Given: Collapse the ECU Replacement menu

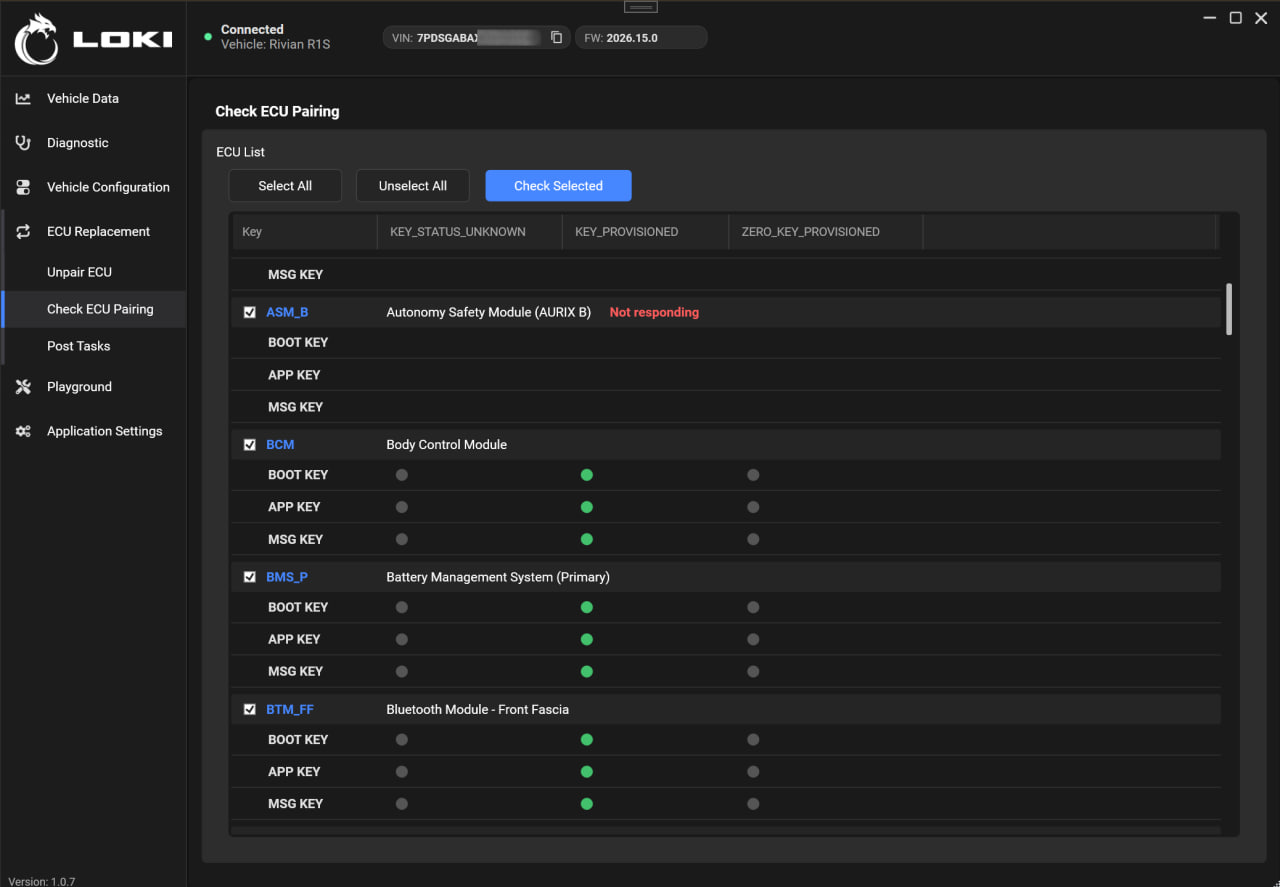Looking at the screenshot, I should coord(93,231).
